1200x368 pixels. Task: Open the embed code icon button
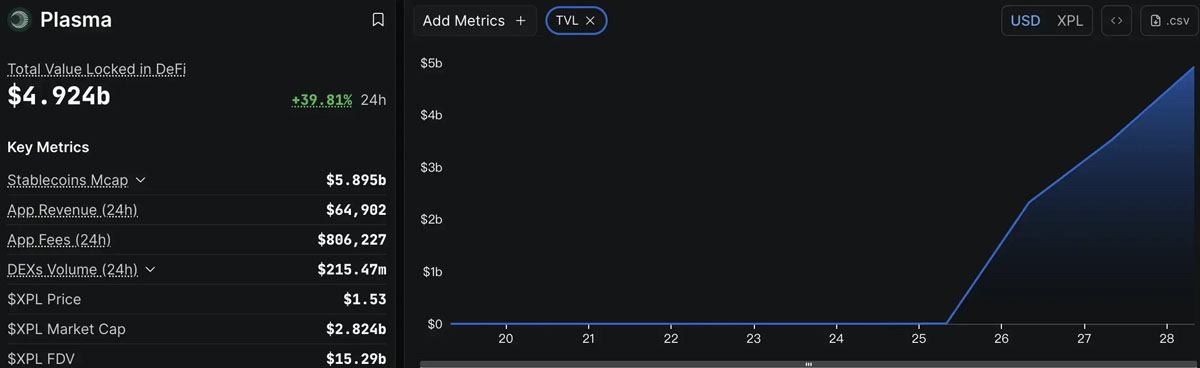coord(1117,20)
